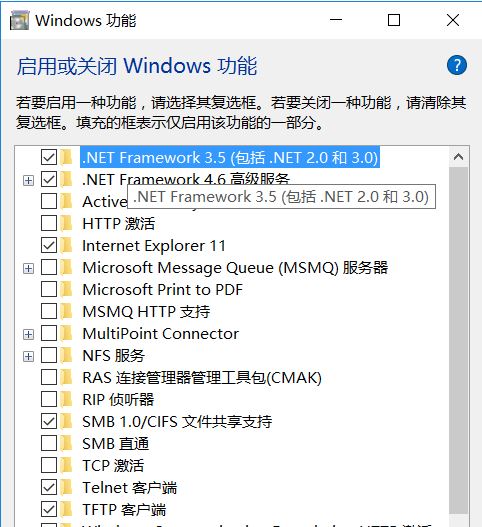The height and width of the screenshot is (527, 482).
Task: Expand Microsoft Message Queue (MSMQ) 服务器 tree
Action: [29, 269]
